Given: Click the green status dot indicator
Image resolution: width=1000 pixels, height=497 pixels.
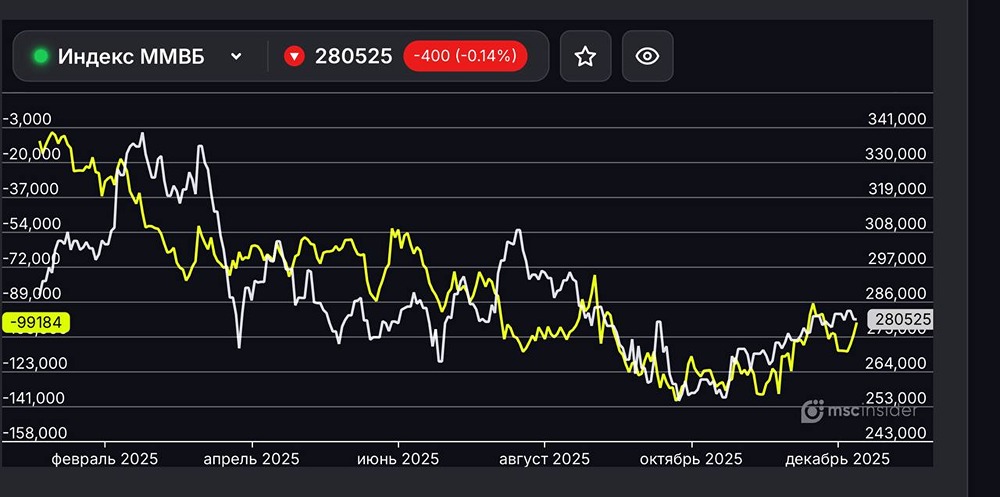Looking at the screenshot, I should coord(41,56).
